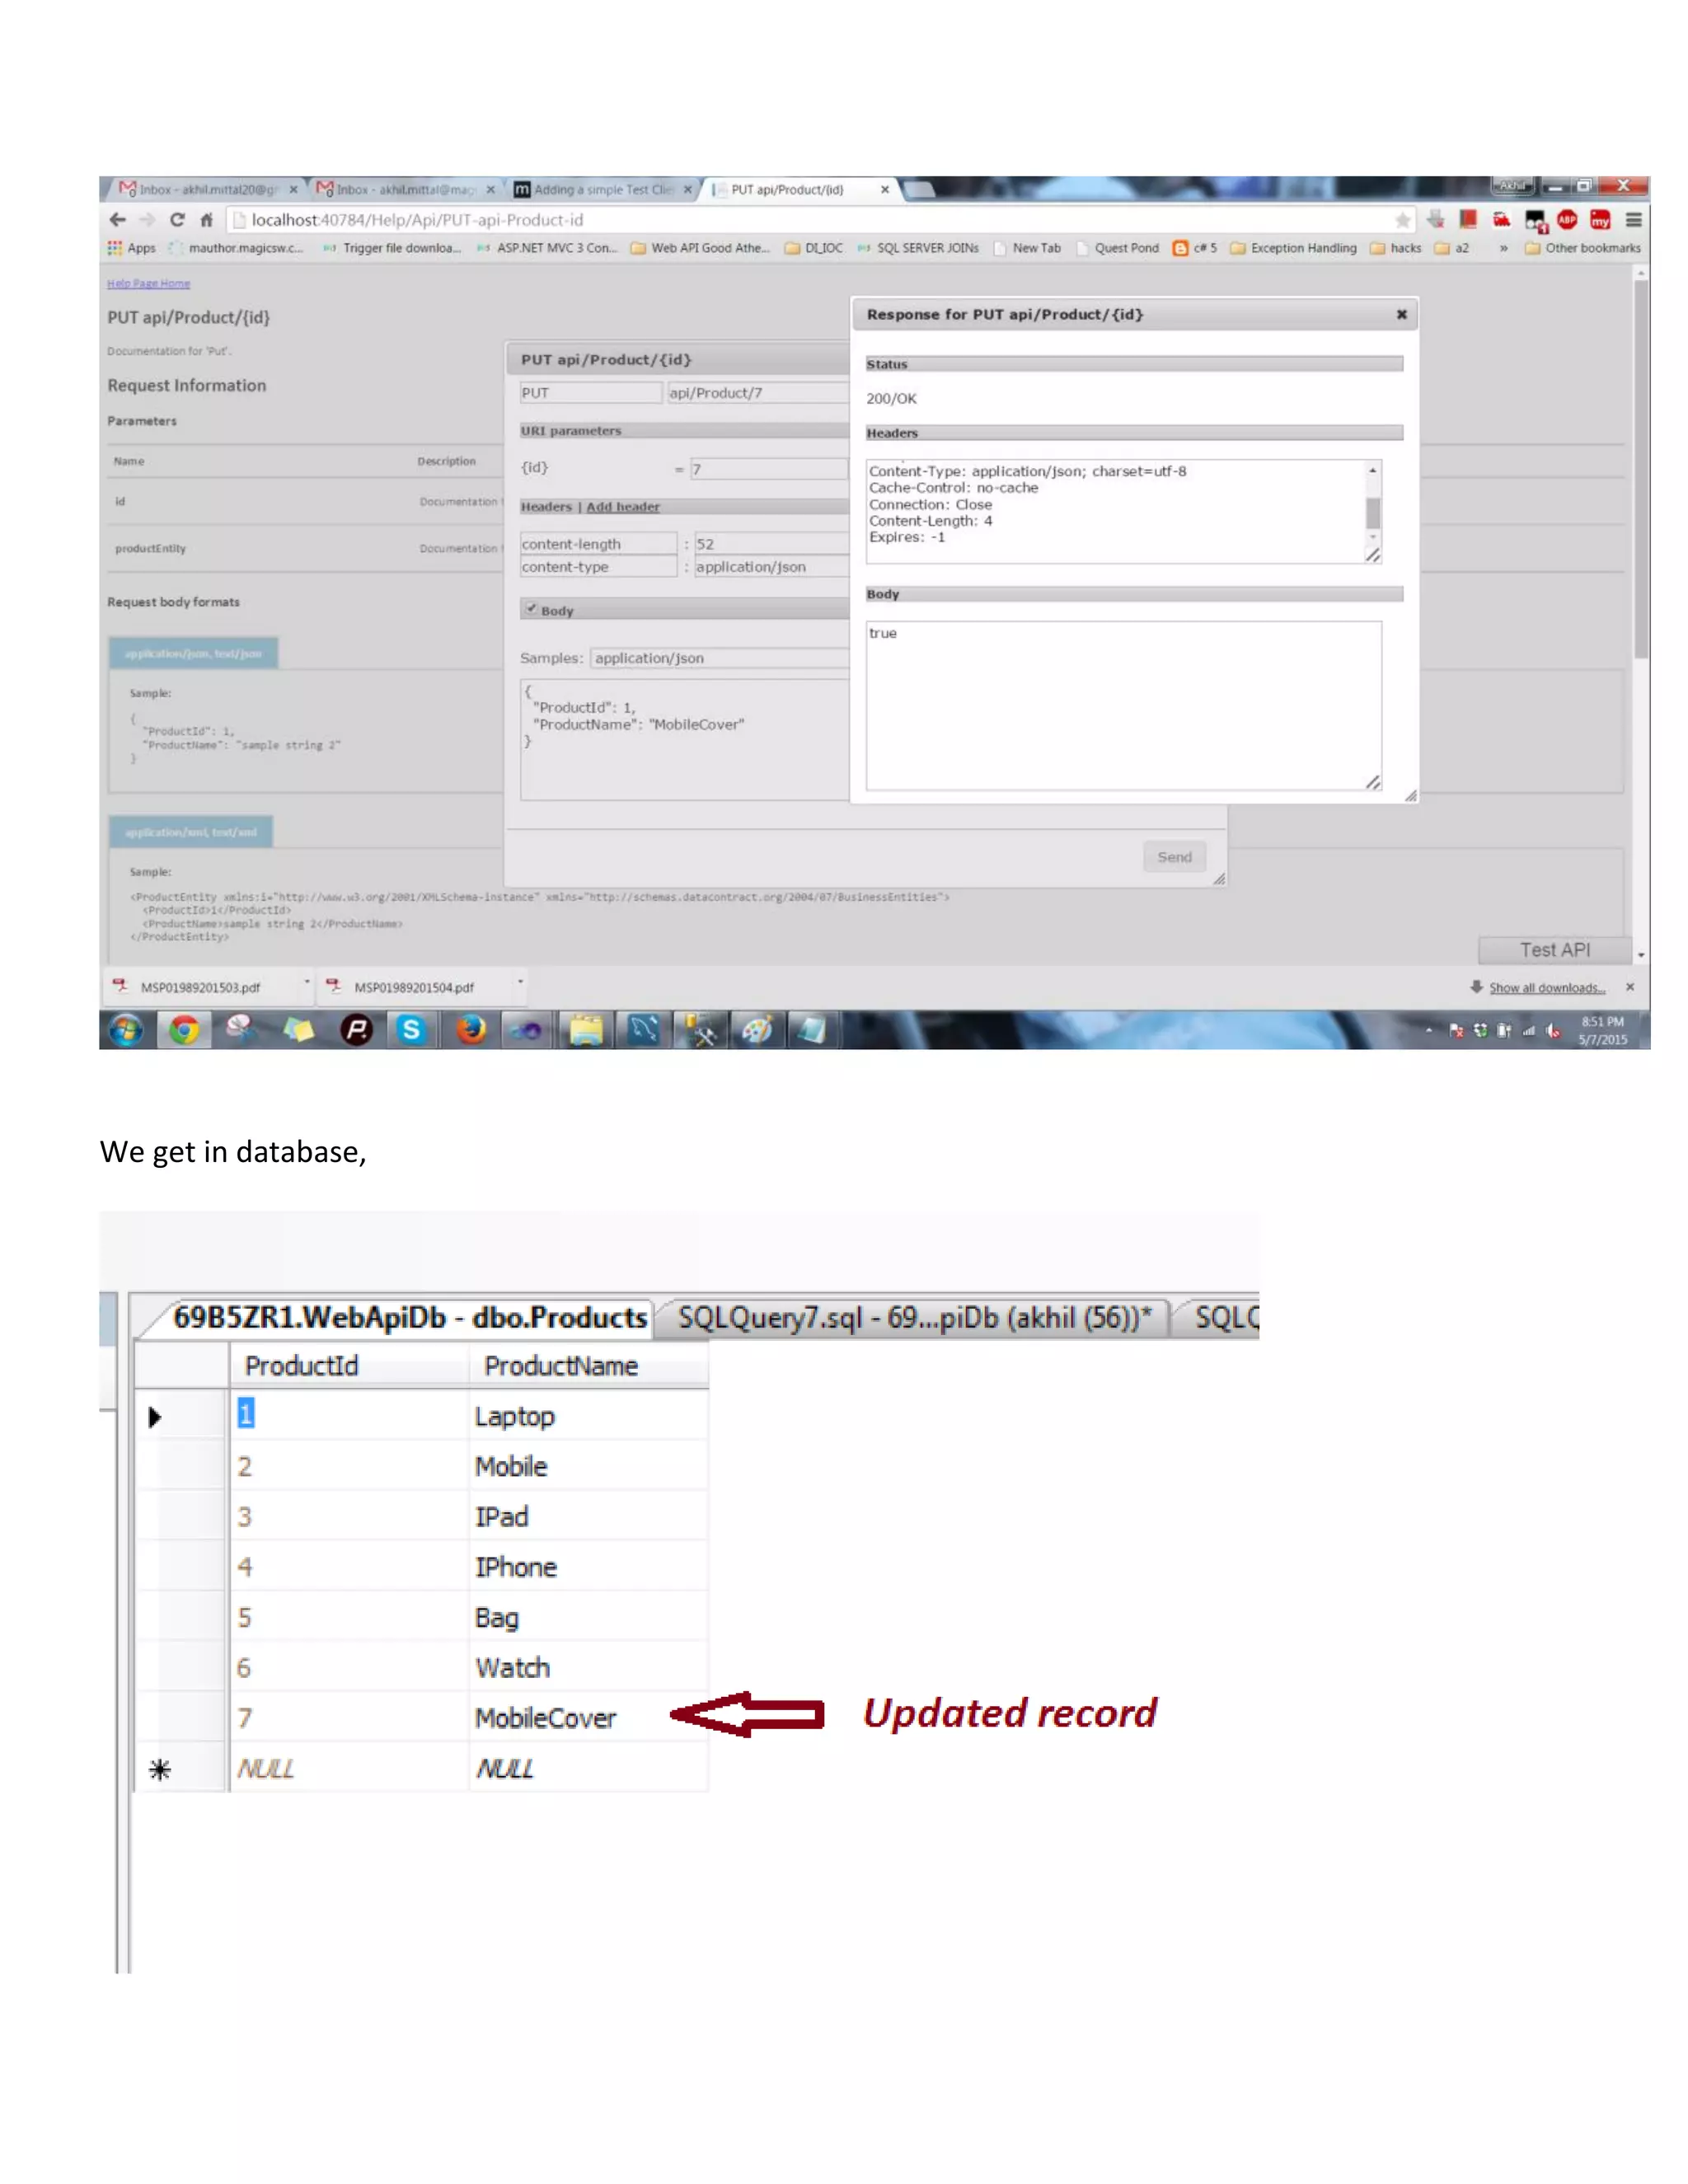Open the Exception Handling bookmark folder

click(1293, 248)
